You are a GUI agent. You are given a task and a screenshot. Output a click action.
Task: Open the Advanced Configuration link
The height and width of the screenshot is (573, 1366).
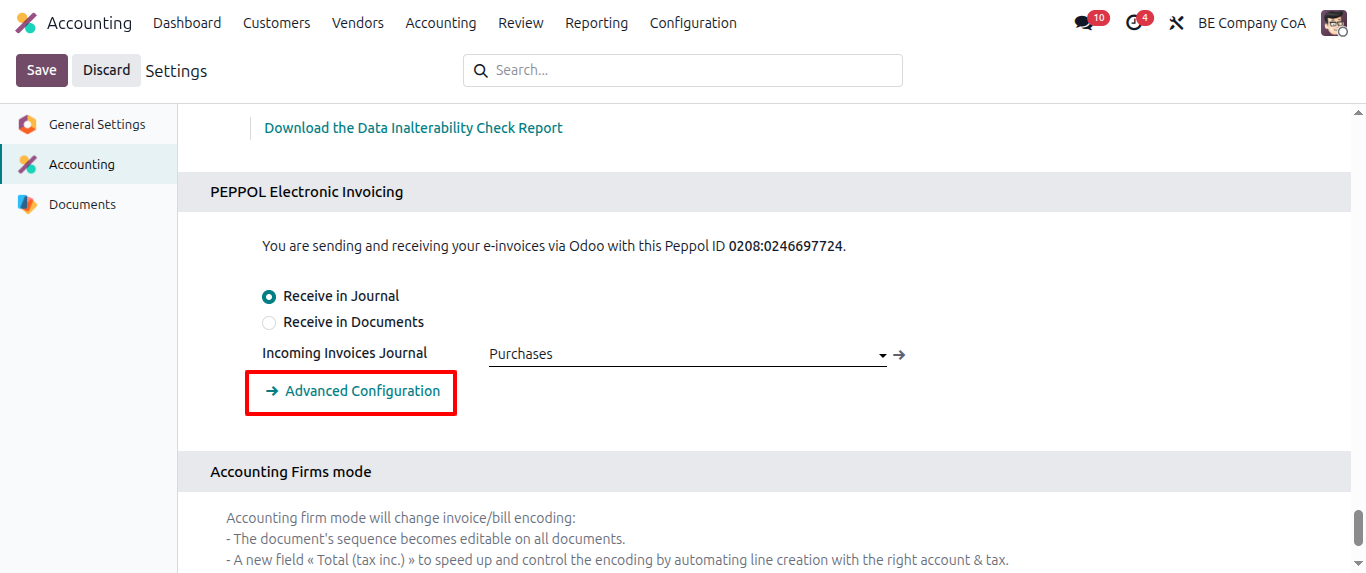[x=362, y=391]
